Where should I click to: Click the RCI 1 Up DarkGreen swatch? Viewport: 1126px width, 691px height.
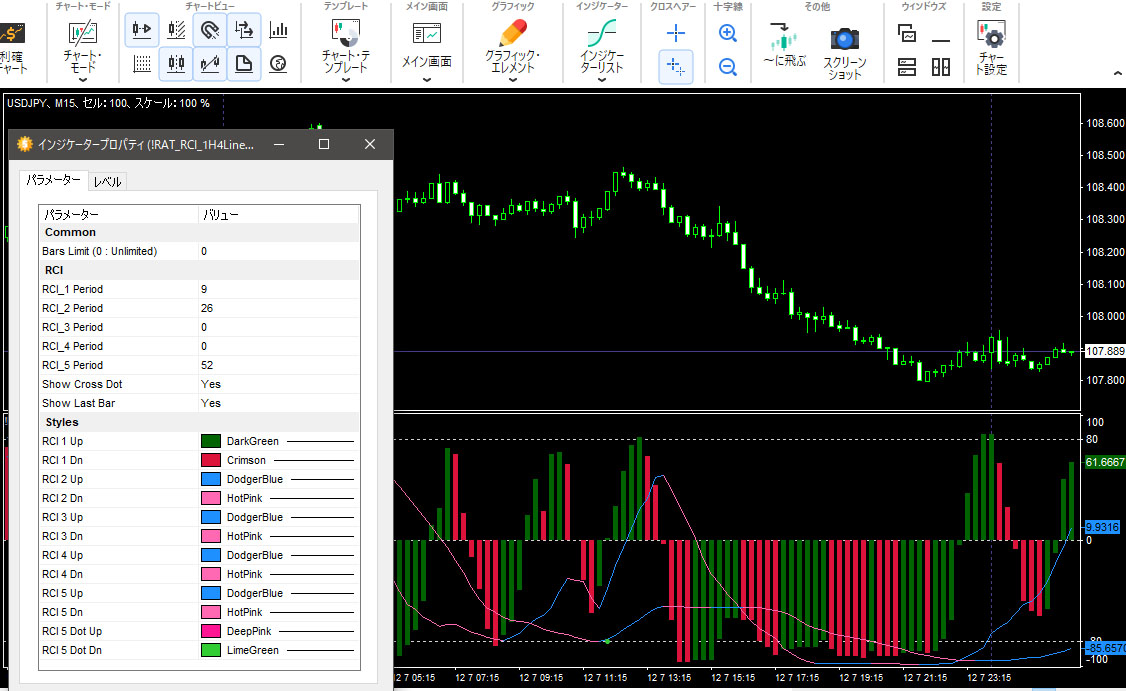click(x=210, y=441)
